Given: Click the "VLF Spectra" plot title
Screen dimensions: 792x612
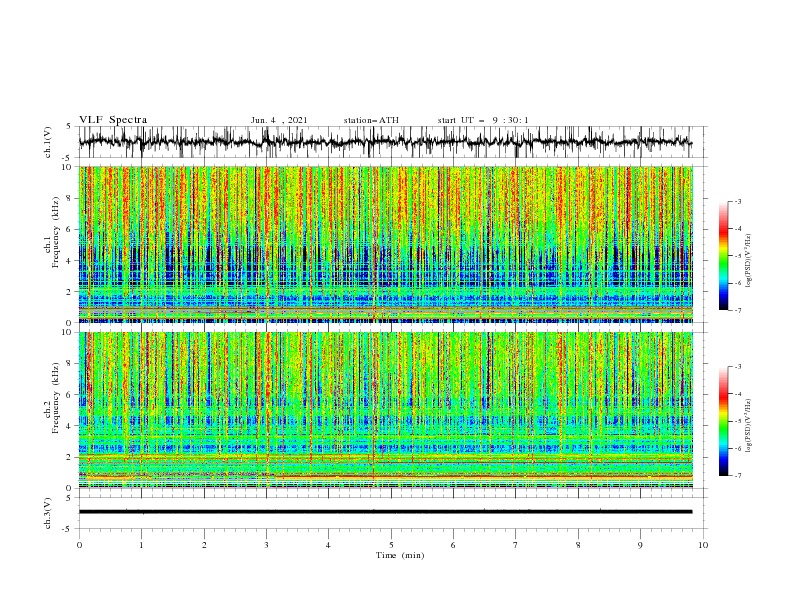Looking at the screenshot, I should (113, 120).
